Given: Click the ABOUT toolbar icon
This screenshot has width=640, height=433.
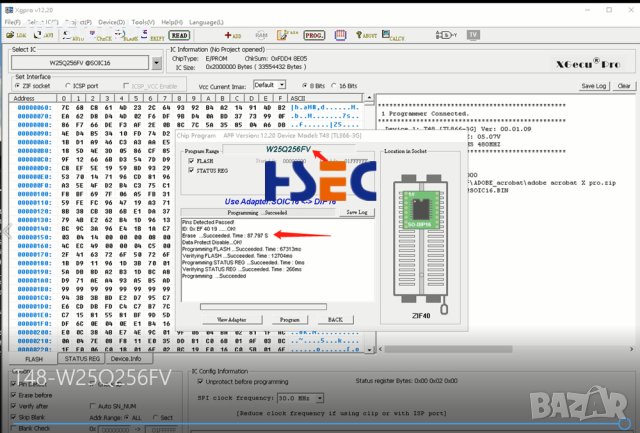Looking at the screenshot, I should 366,35.
